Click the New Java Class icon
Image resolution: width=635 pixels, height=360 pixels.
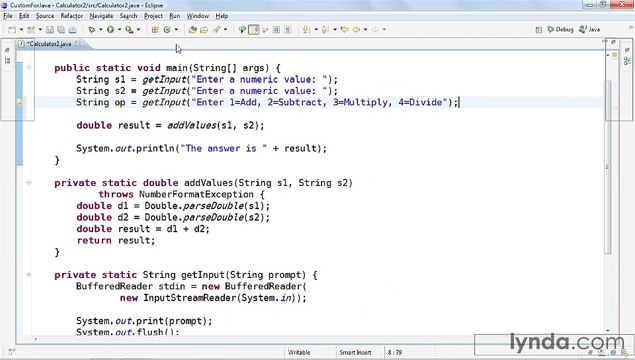pyautogui.click(x=167, y=30)
